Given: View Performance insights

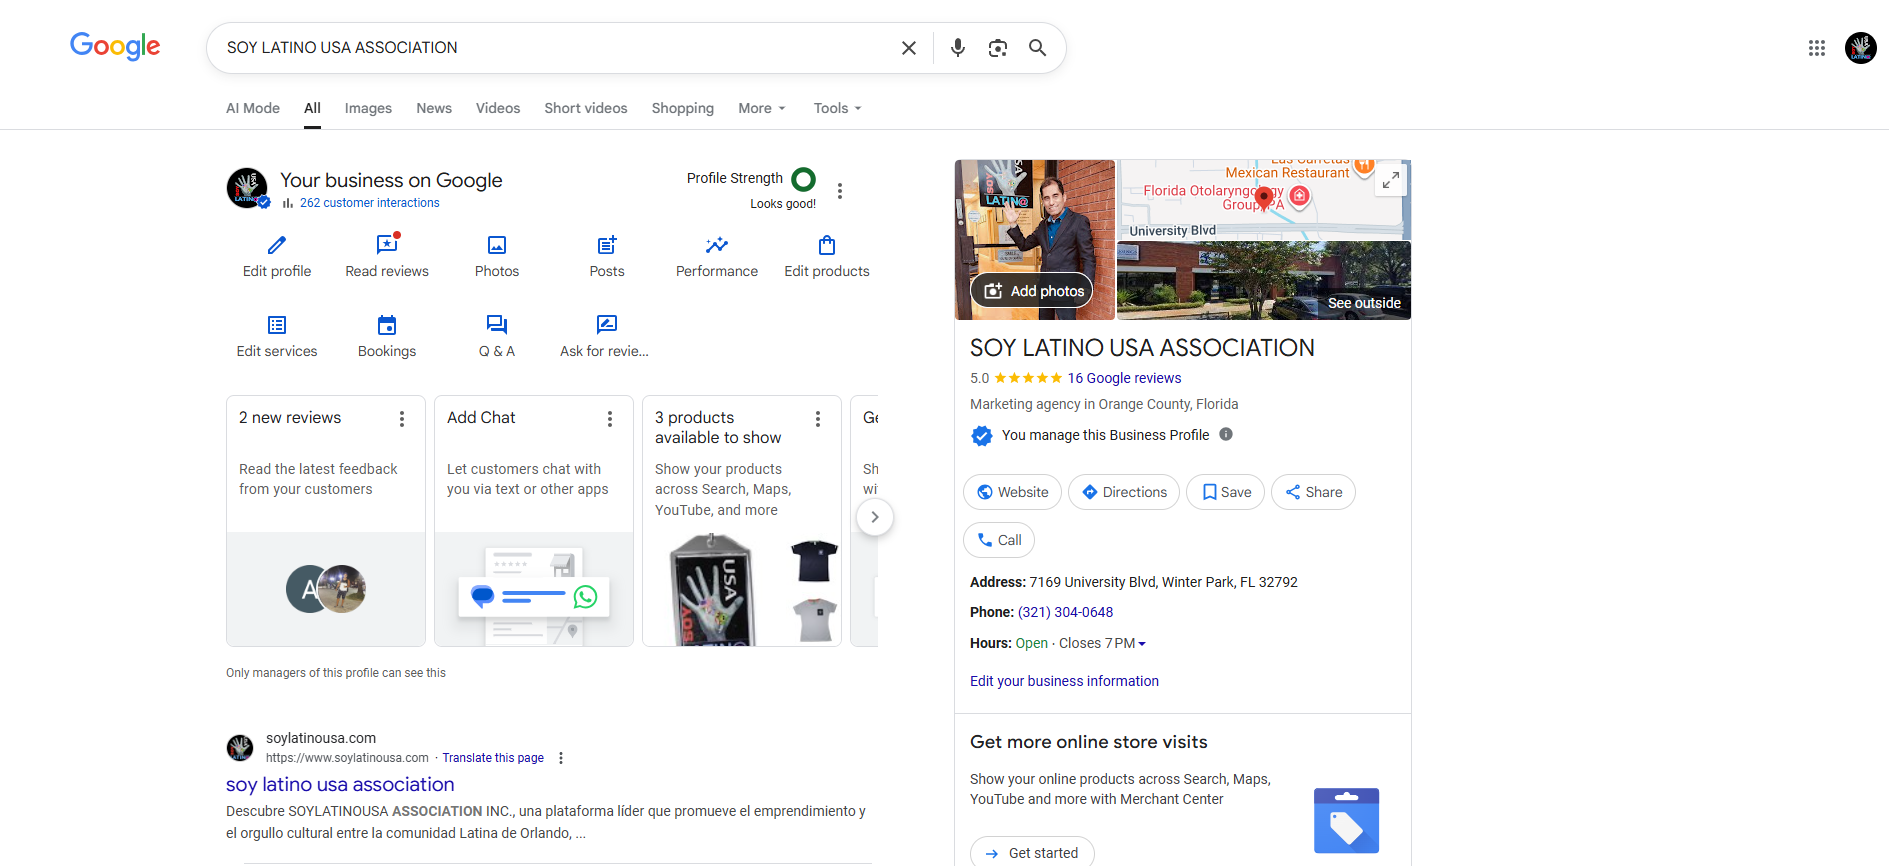Looking at the screenshot, I should [717, 256].
